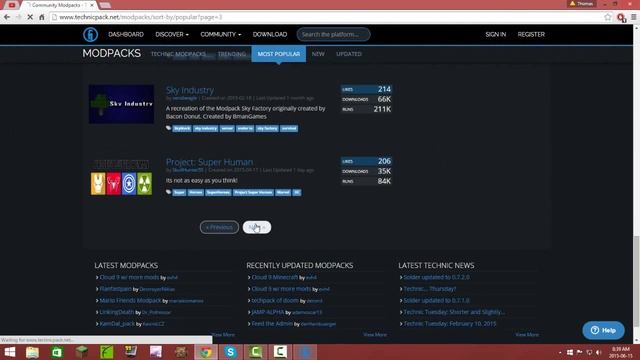640x360 pixels.
Task: Click the sky factory tag on Sky Industry
Action: [x=267, y=128]
